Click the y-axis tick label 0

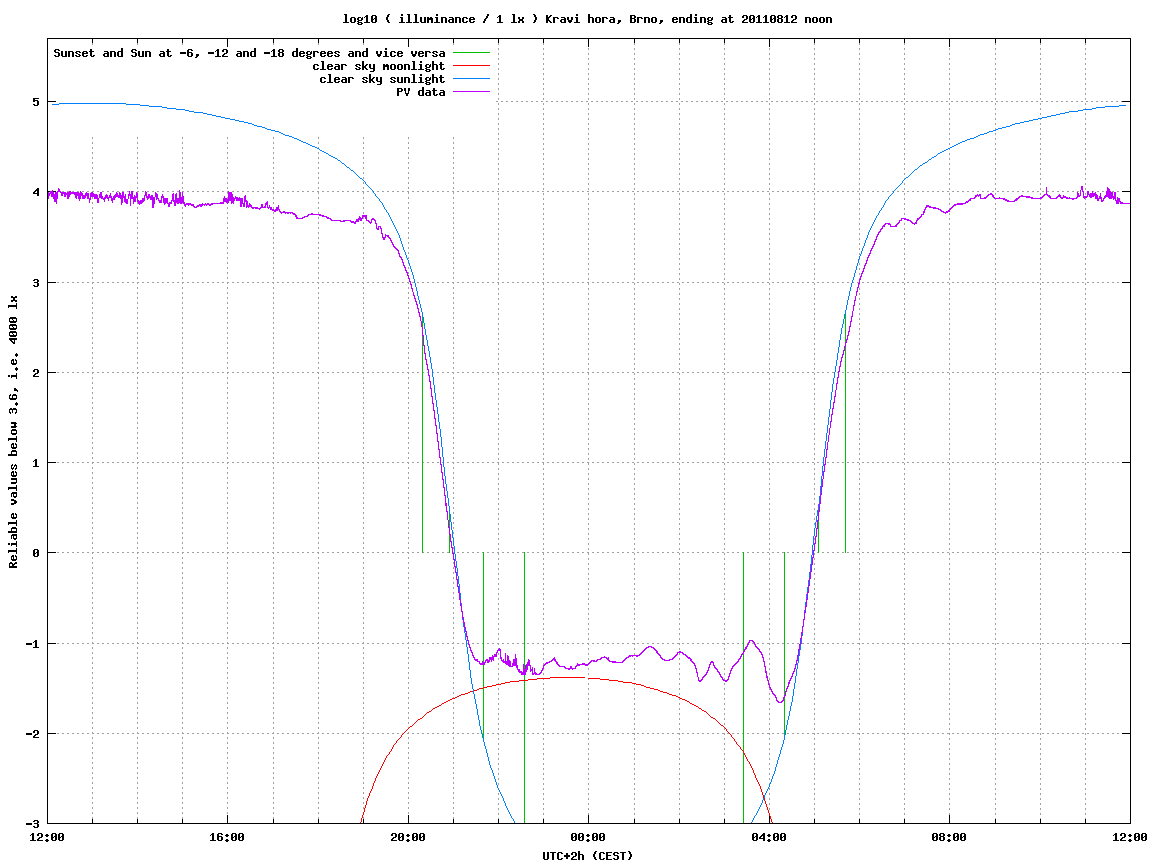35,553
